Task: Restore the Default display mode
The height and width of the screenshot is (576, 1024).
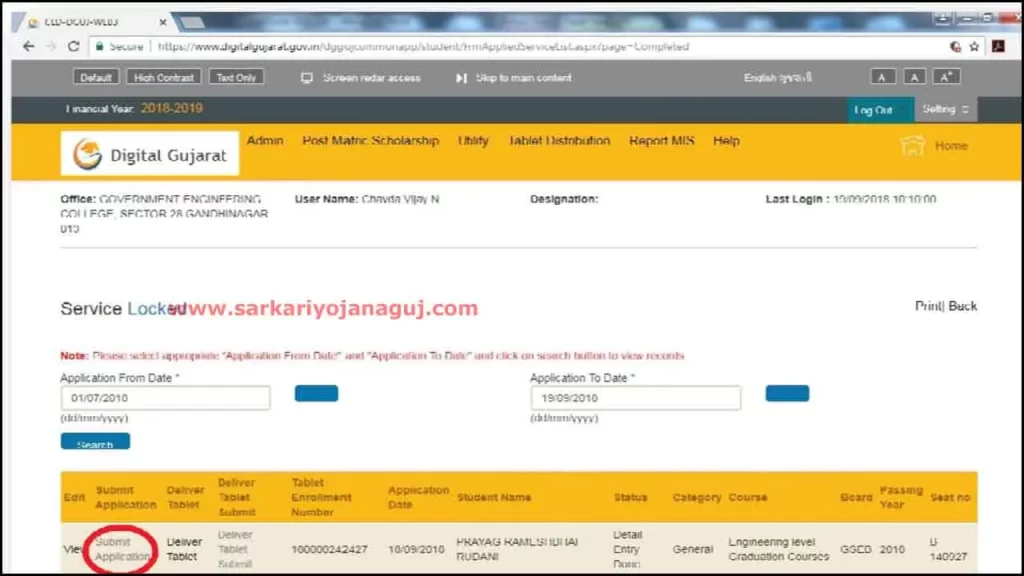Action: [97, 77]
